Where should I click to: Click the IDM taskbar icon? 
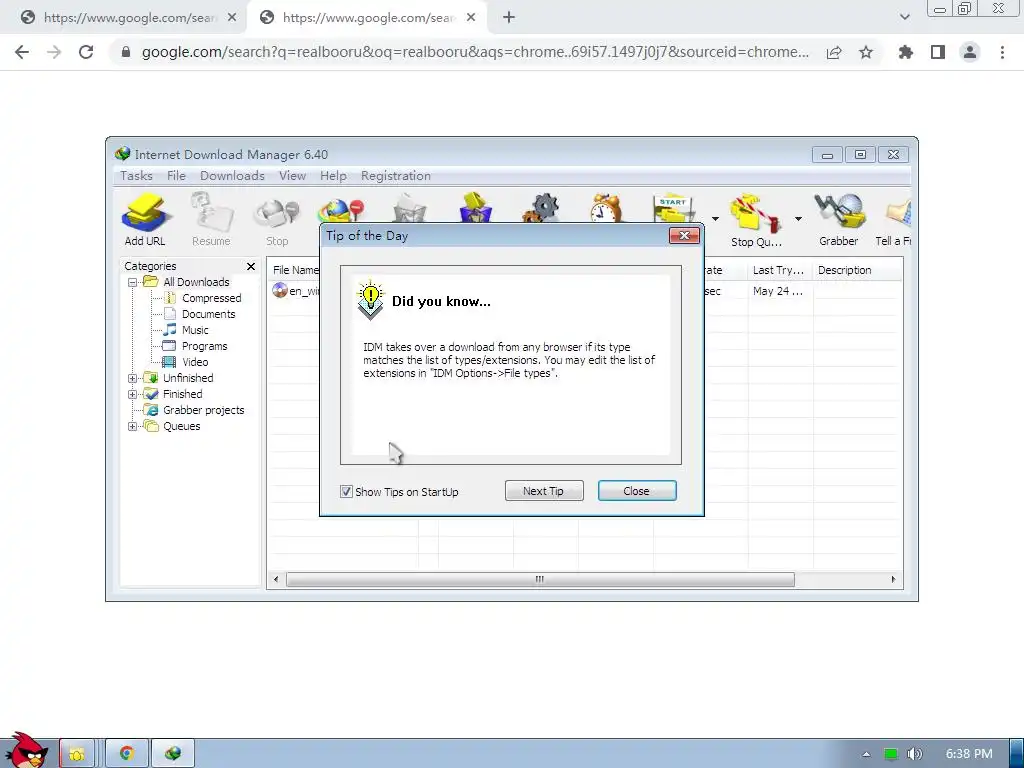173,754
